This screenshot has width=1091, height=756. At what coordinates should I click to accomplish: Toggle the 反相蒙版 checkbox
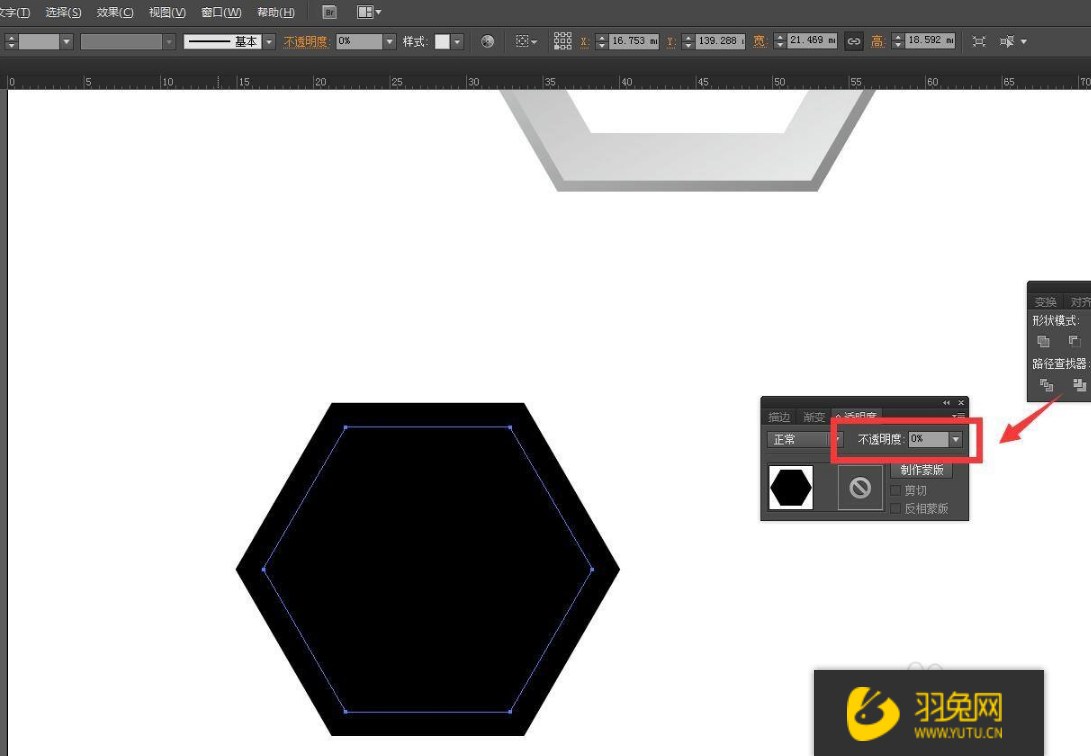(x=896, y=508)
